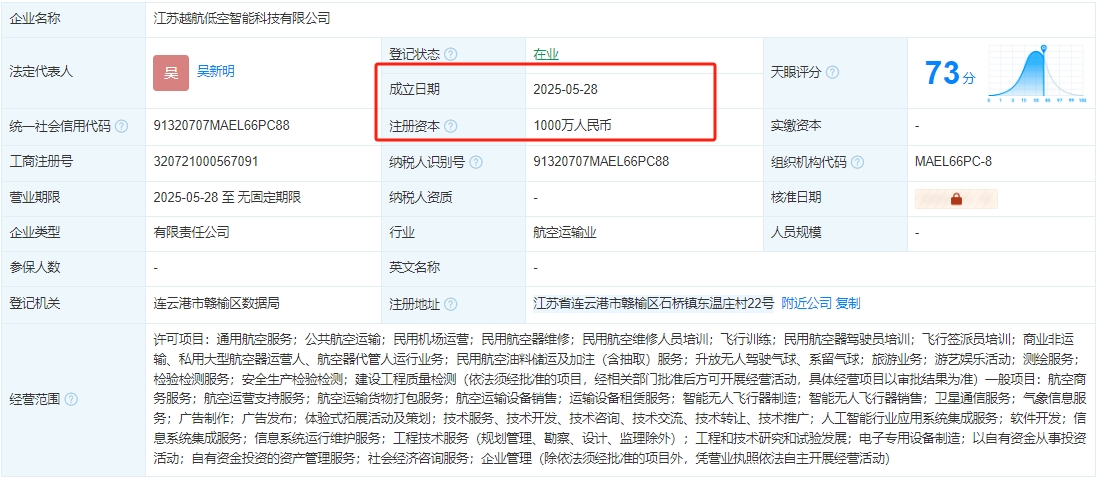The image size is (1105, 481).
Task: Open the 附近公司 link
Action: pyautogui.click(x=806, y=304)
